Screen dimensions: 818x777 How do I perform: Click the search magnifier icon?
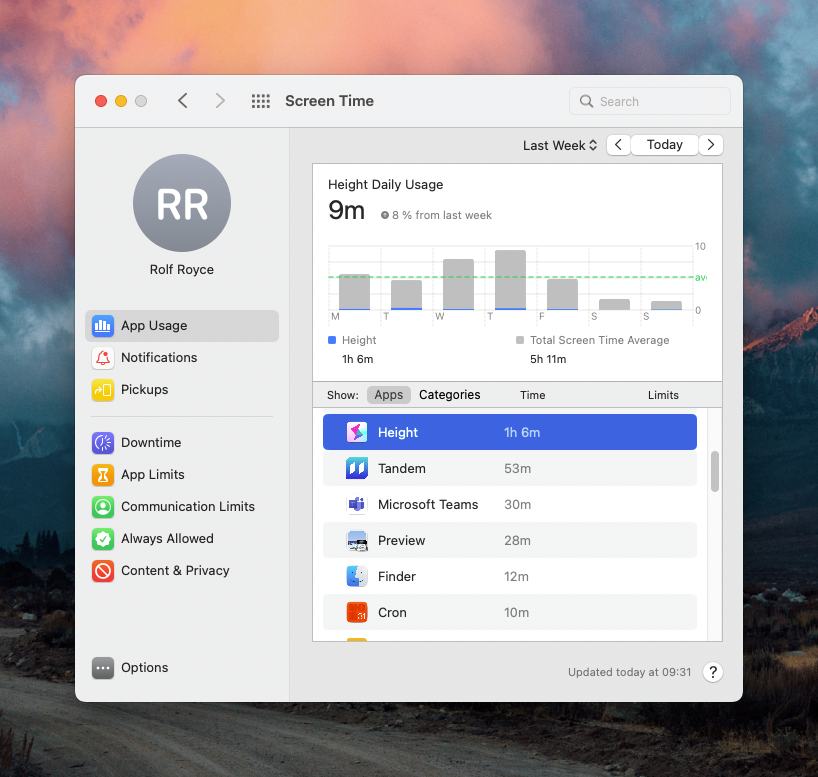tap(586, 101)
